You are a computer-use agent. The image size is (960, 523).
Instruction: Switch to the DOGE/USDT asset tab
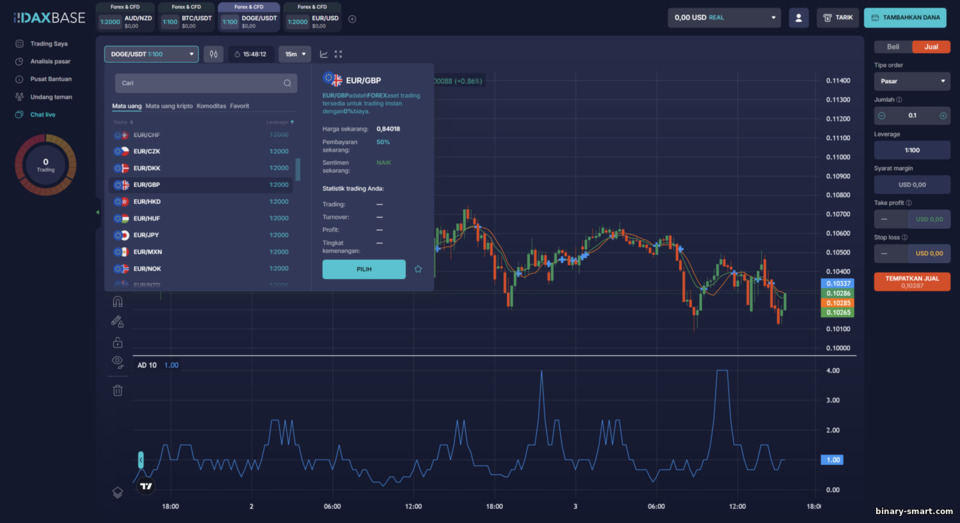pos(249,18)
